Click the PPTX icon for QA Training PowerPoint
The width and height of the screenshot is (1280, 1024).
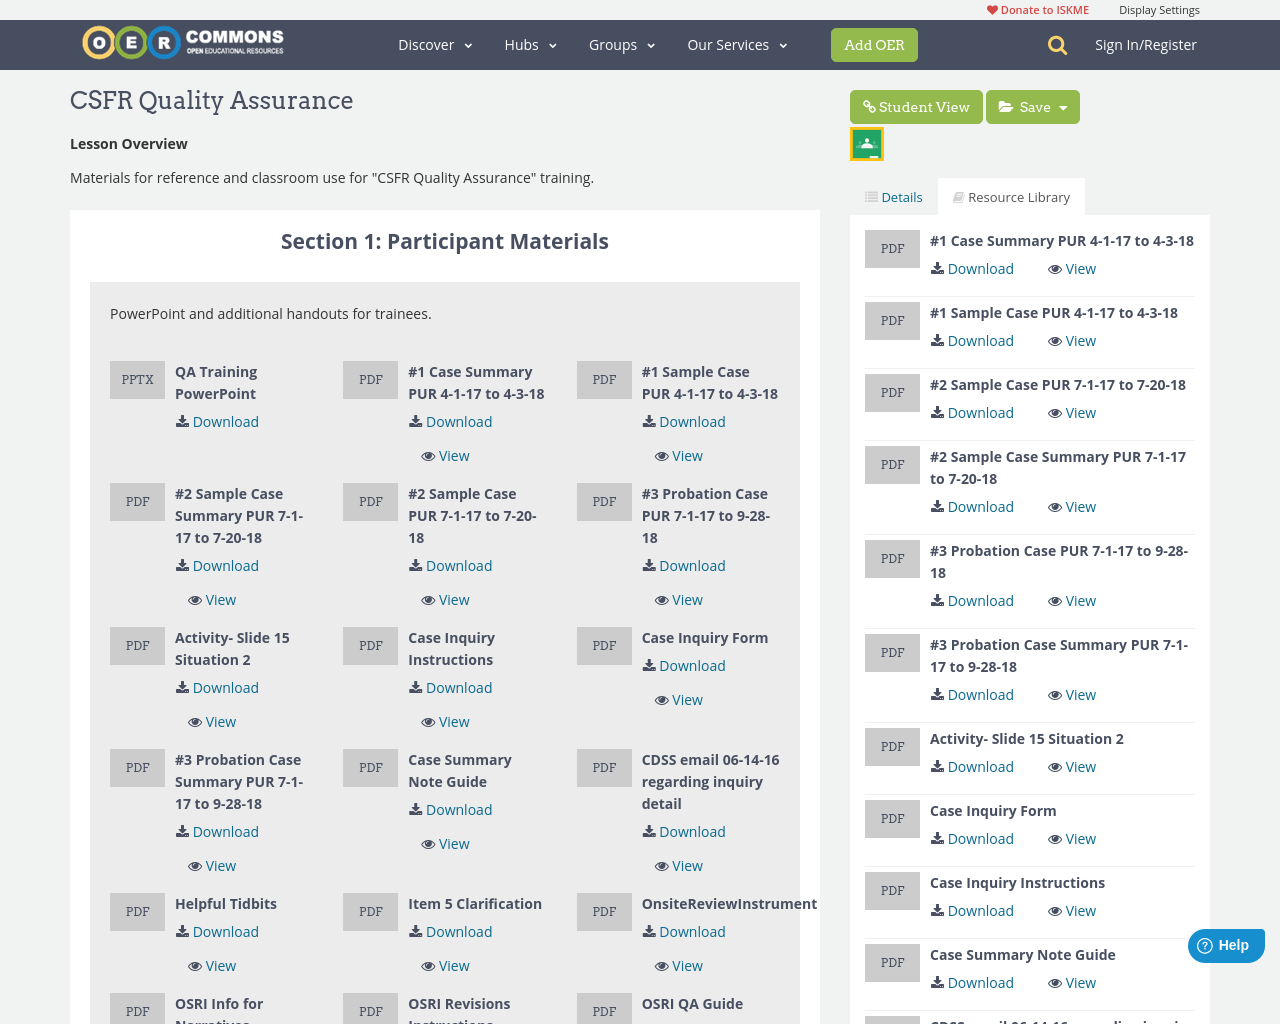pos(137,379)
